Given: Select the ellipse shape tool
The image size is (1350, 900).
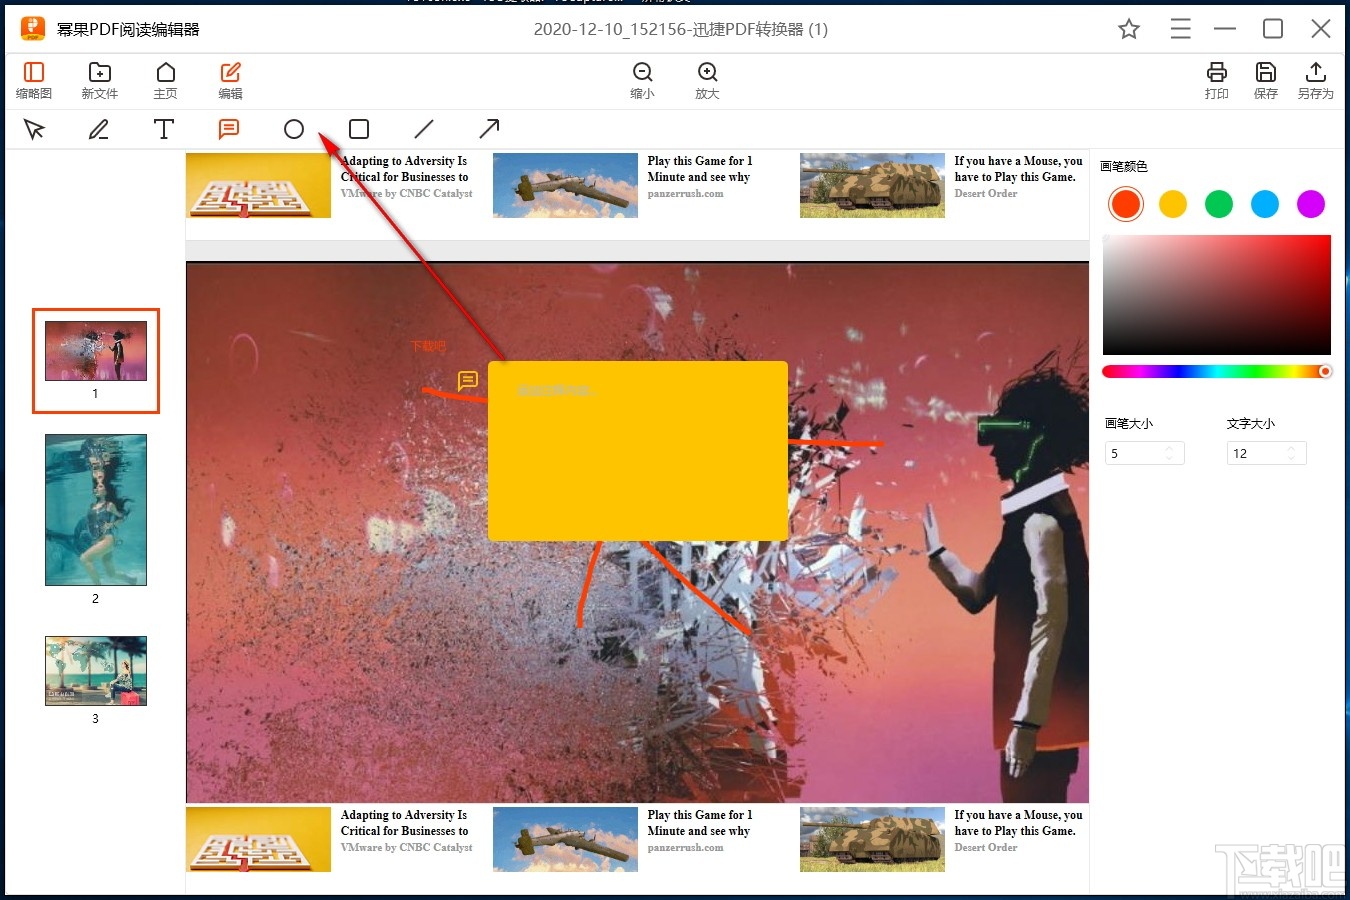Looking at the screenshot, I should (294, 129).
